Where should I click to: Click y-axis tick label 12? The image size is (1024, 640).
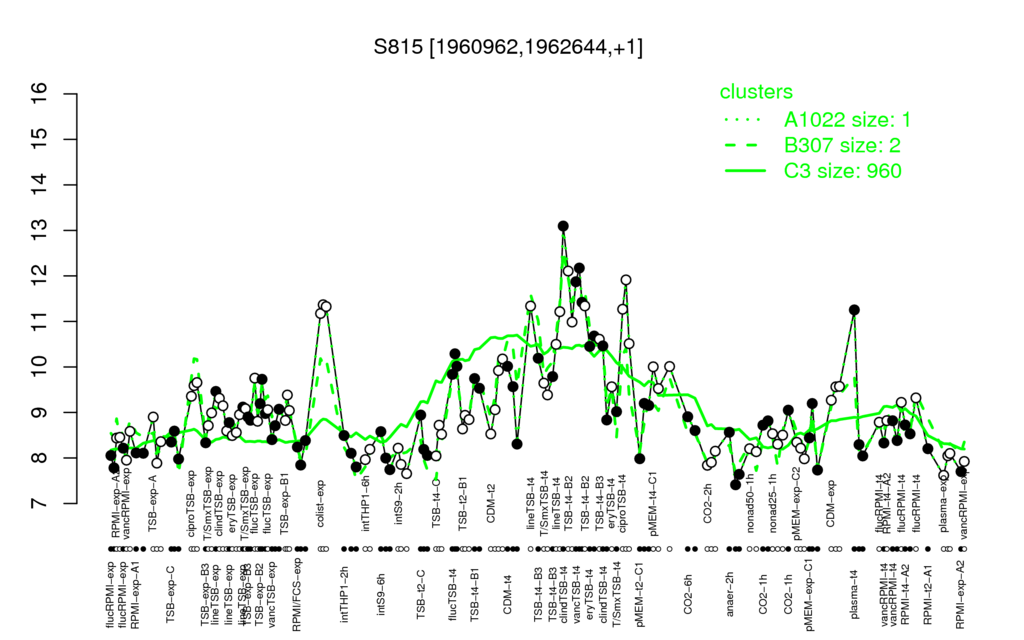(x=40, y=276)
